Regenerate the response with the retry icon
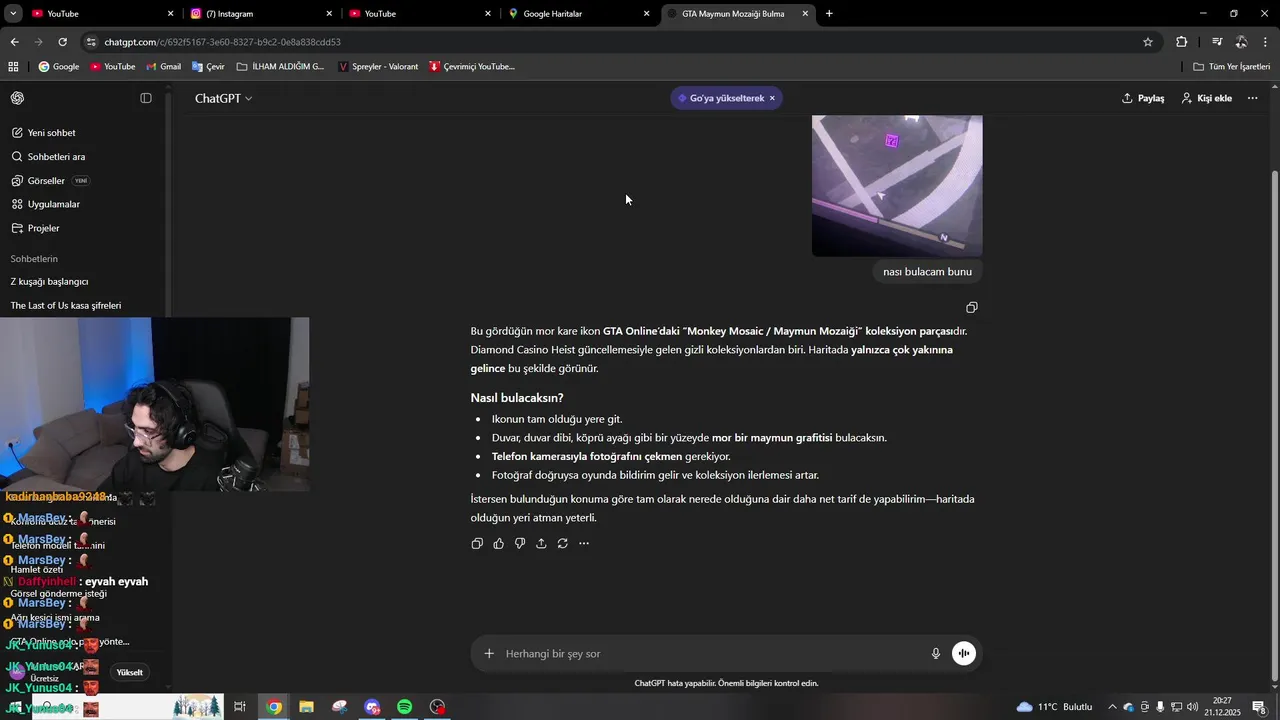The width and height of the screenshot is (1280, 720). coord(563,543)
